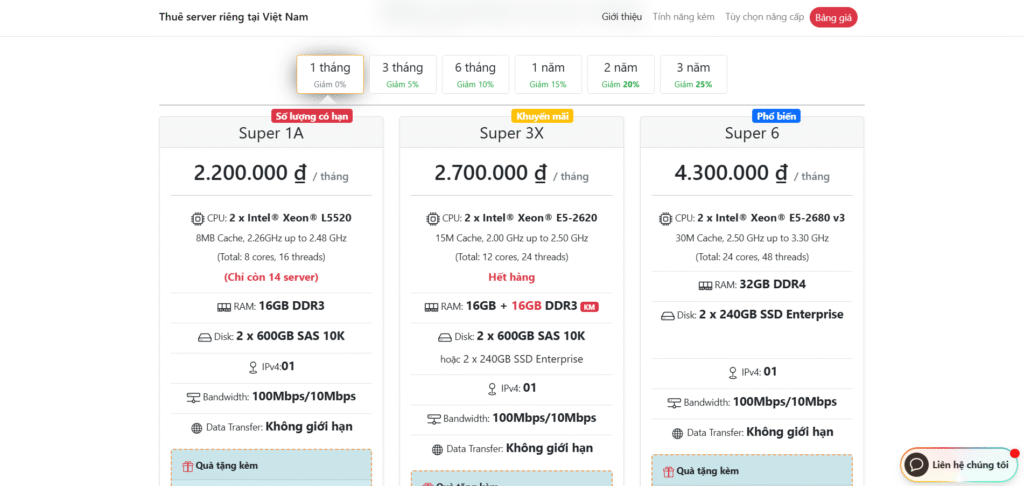Image resolution: width=1024 pixels, height=486 pixels.
Task: Click the IPv4 location icon in Super 1A
Action: [x=253, y=367]
